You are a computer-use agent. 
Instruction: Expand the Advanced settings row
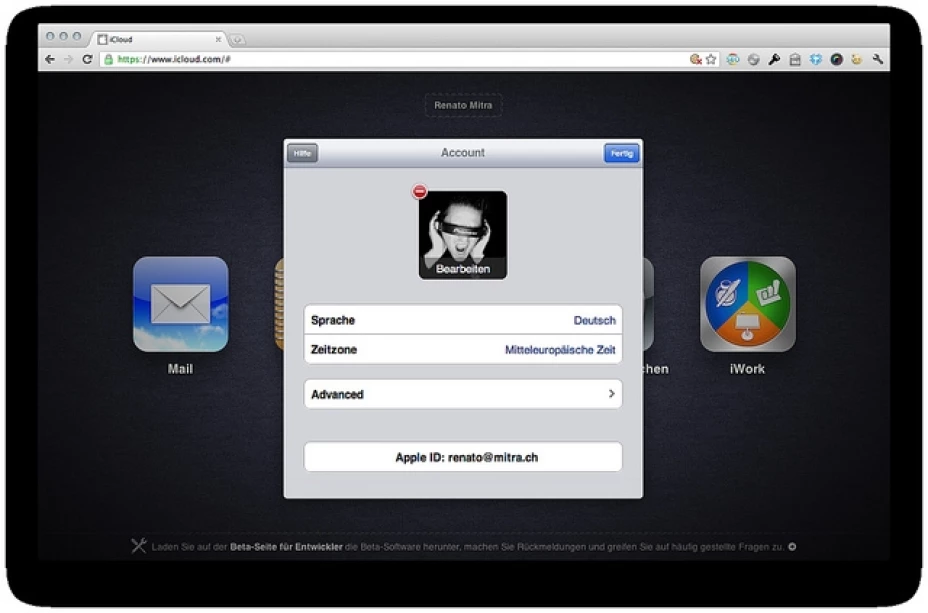(x=462, y=394)
